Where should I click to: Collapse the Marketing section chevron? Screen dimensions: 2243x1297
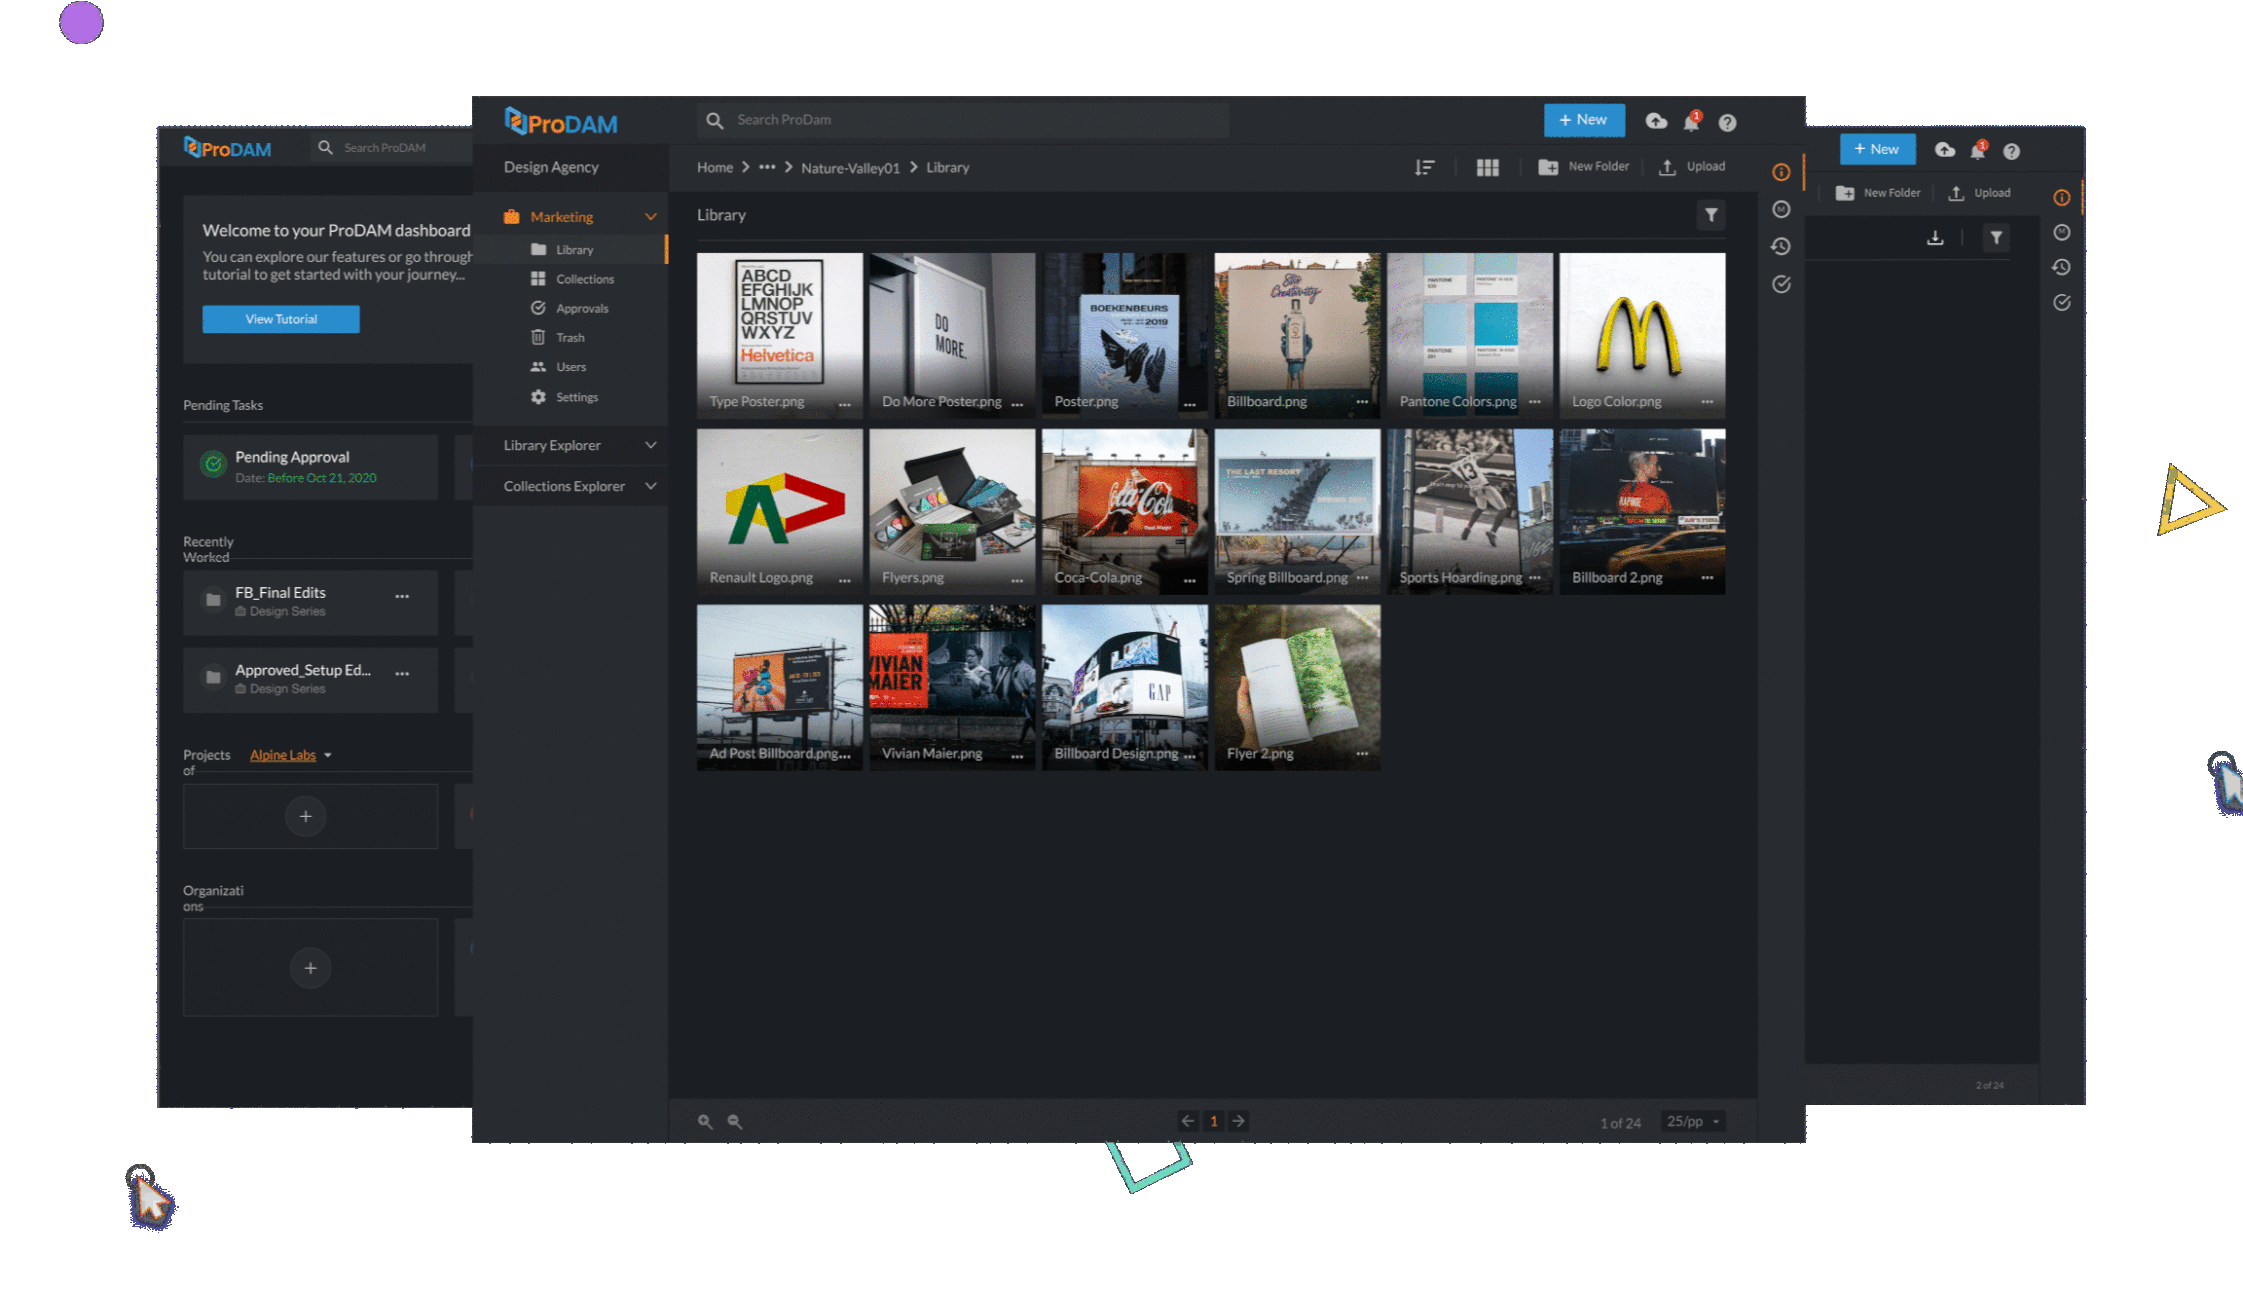[651, 217]
